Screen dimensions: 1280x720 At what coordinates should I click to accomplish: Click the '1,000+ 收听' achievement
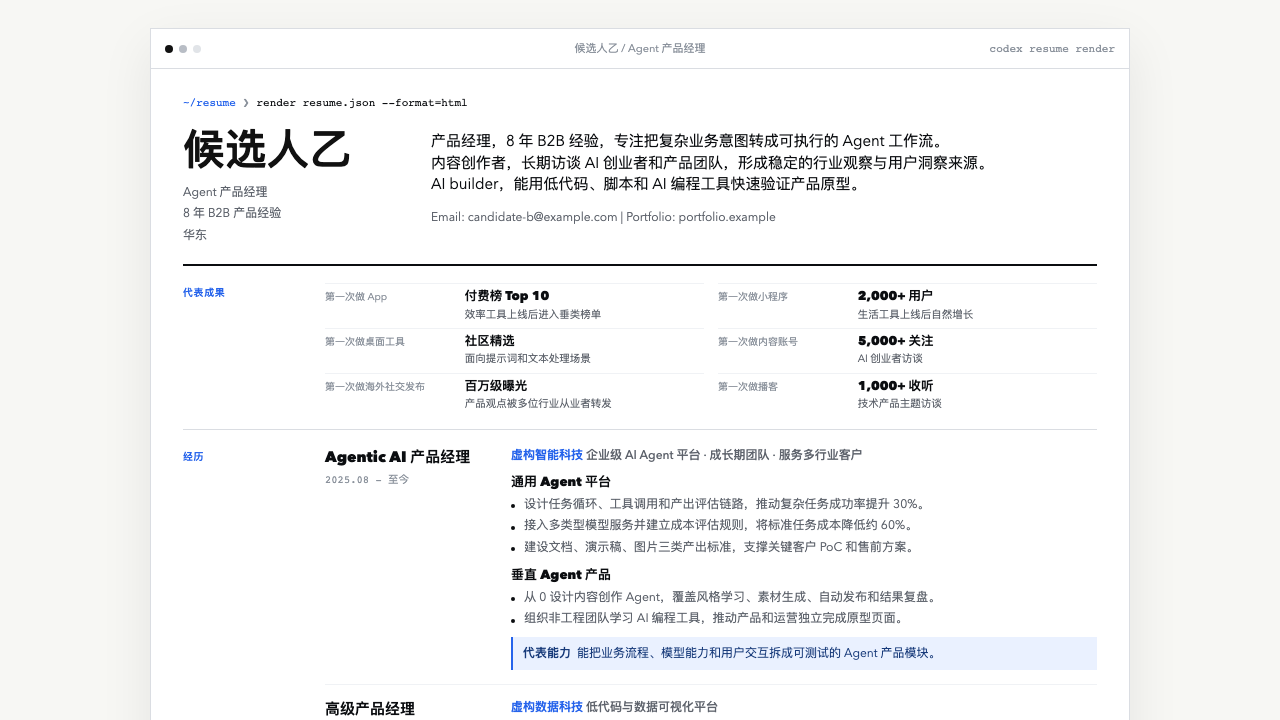pyautogui.click(x=895, y=386)
